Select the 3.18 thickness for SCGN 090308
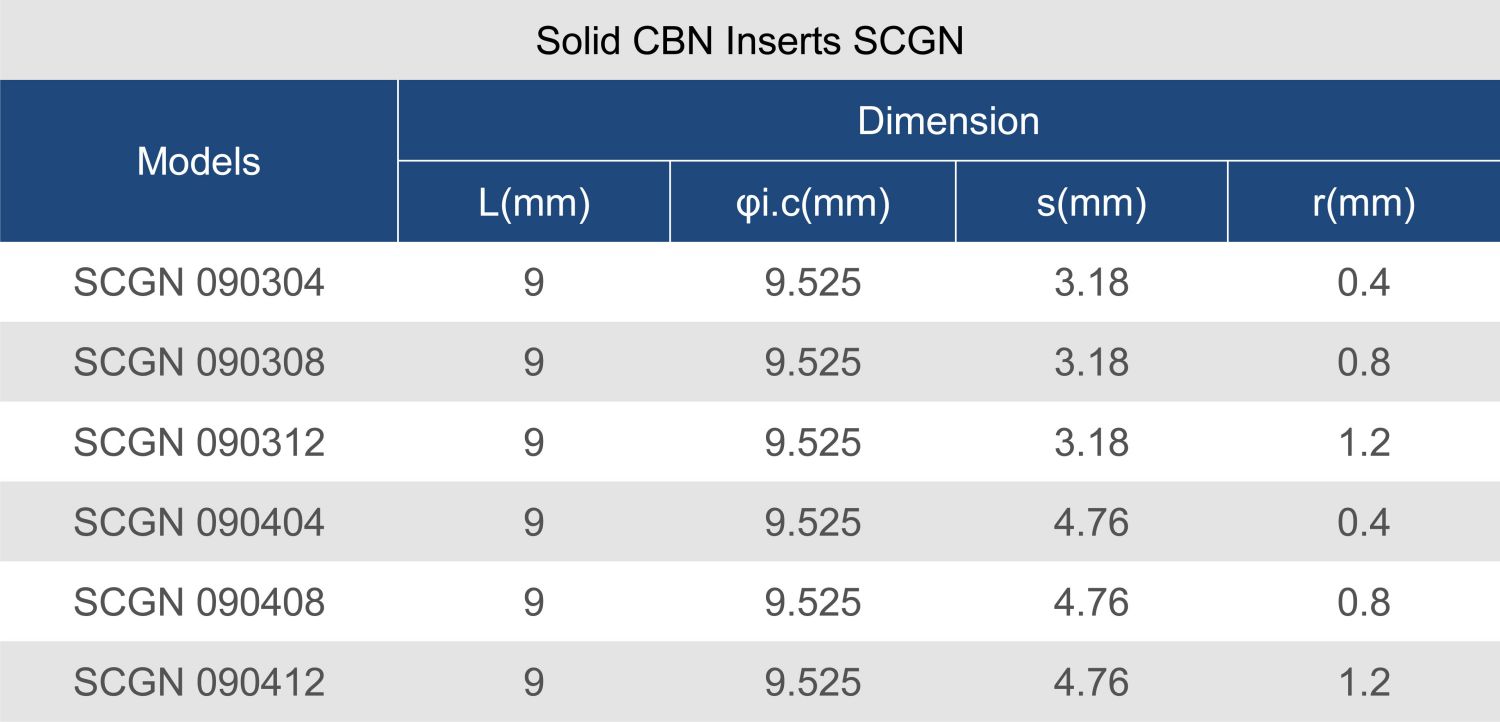Viewport: 1500px width, 722px height. click(x=1091, y=362)
